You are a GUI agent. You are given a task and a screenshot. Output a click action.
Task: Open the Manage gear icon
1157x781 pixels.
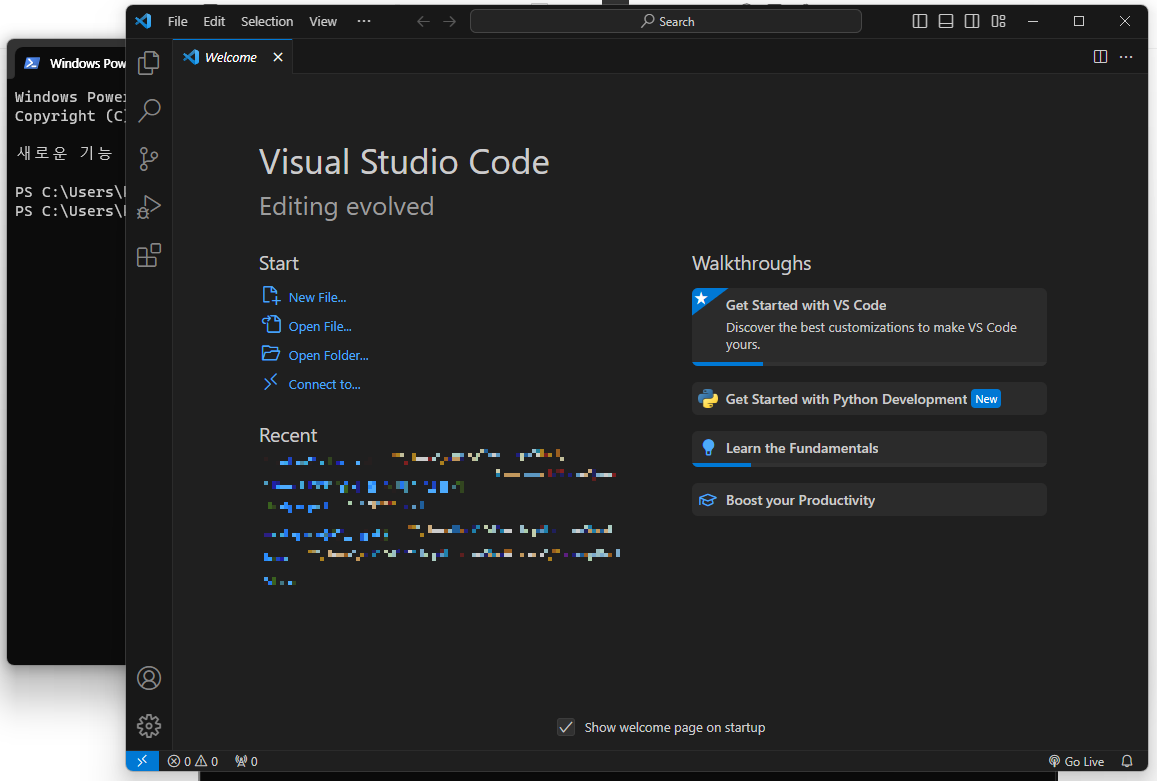148,726
